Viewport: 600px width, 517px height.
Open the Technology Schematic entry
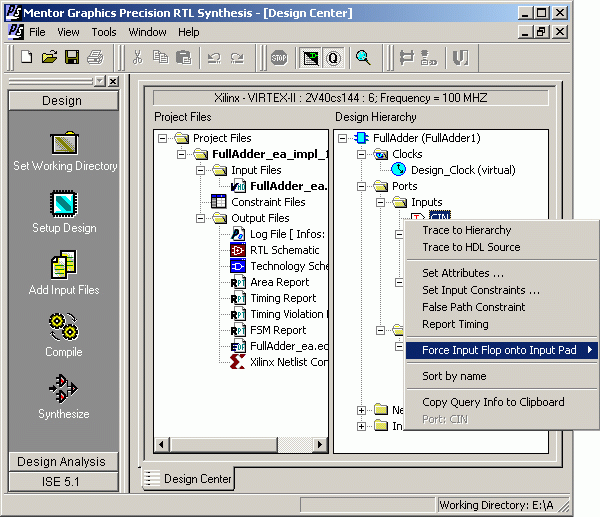coord(289,266)
